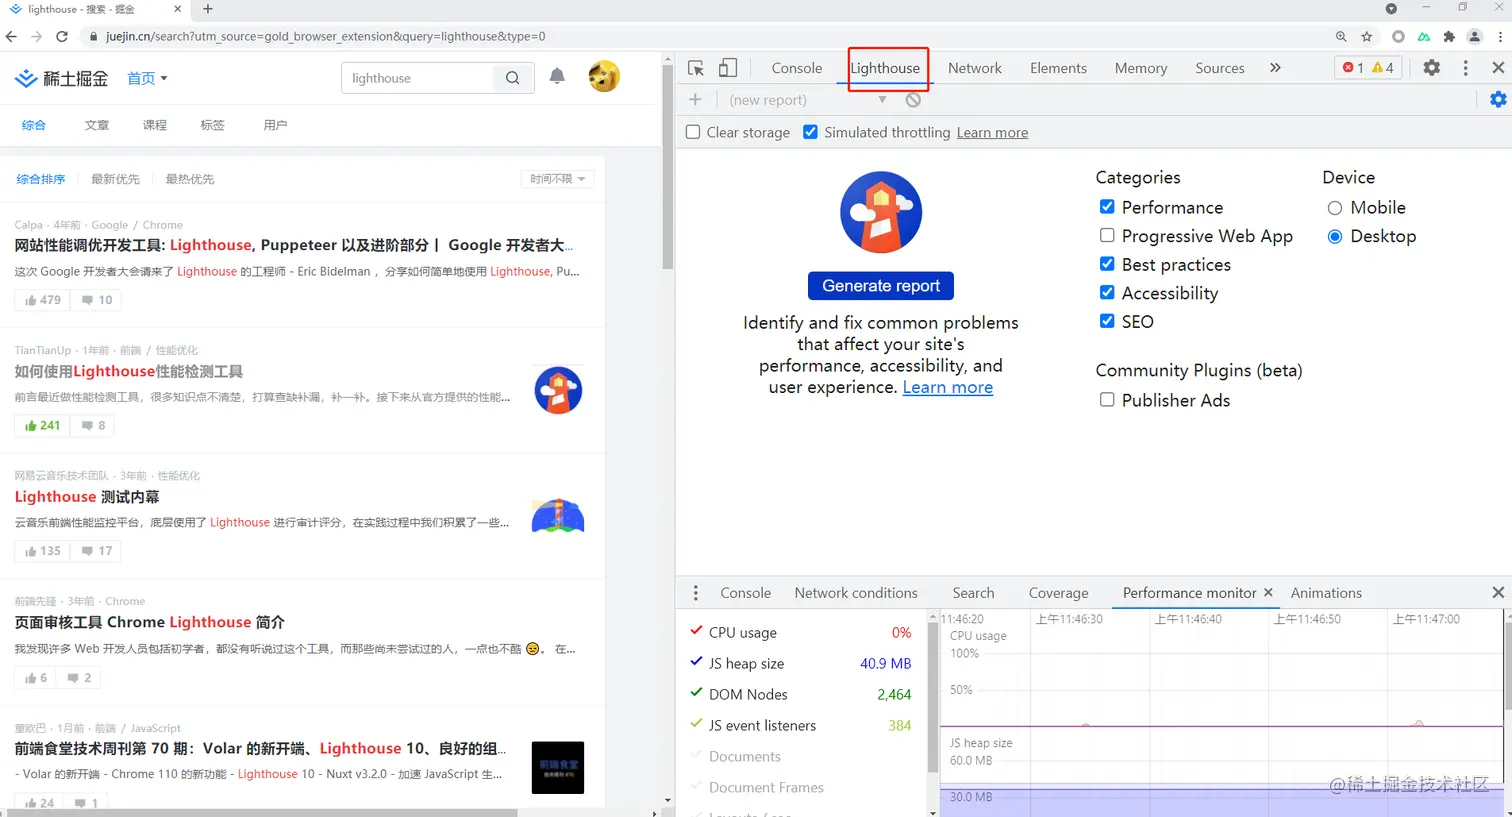Screen dimensions: 1512x817
Task: Click the page address bar URL
Action: pos(326,36)
